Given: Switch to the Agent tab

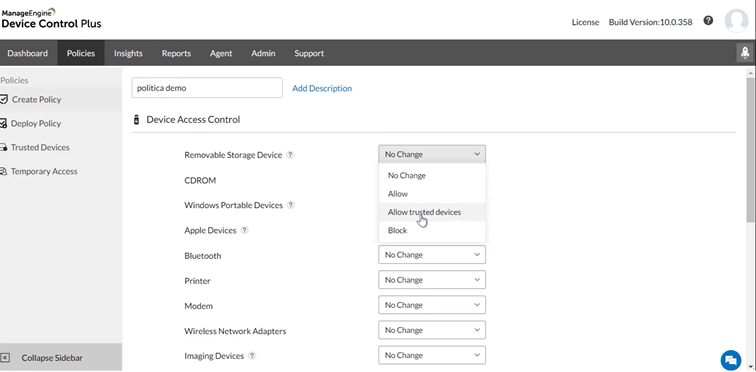Looking at the screenshot, I should [221, 53].
